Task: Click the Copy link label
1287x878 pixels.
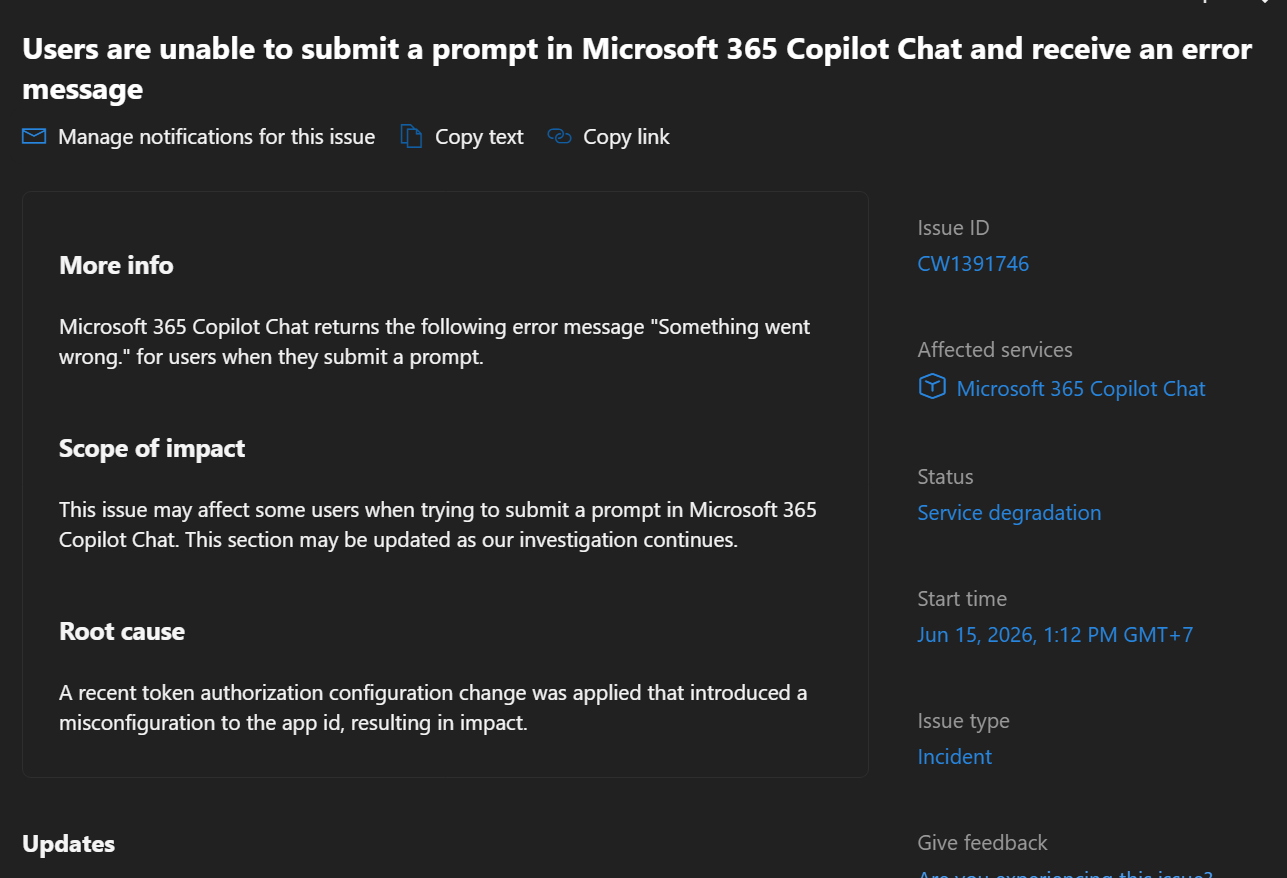Action: (626, 137)
